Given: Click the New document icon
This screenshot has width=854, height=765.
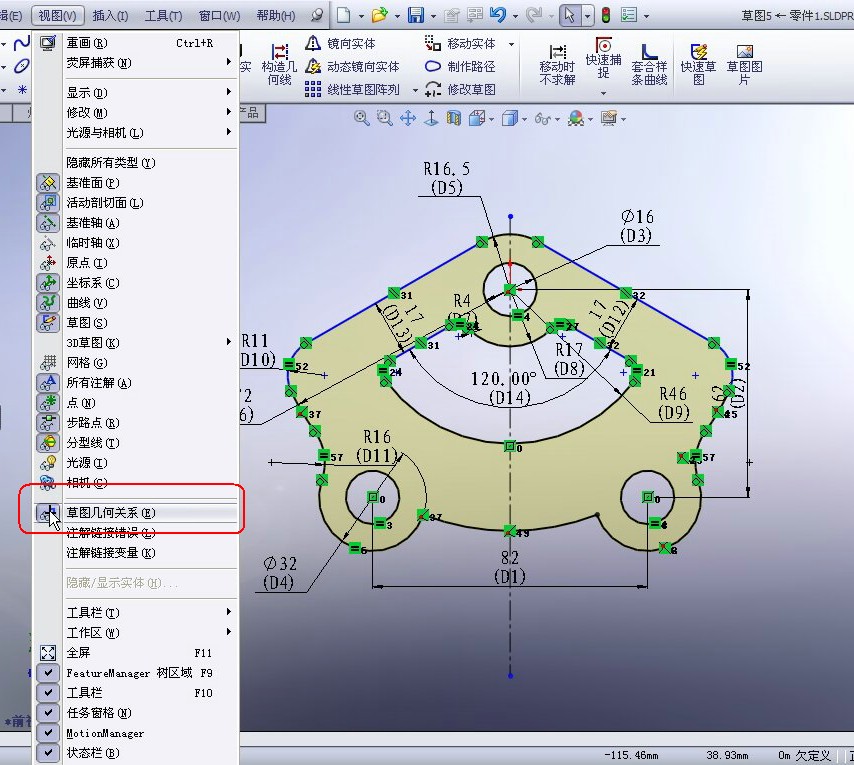Looking at the screenshot, I should tap(343, 15).
